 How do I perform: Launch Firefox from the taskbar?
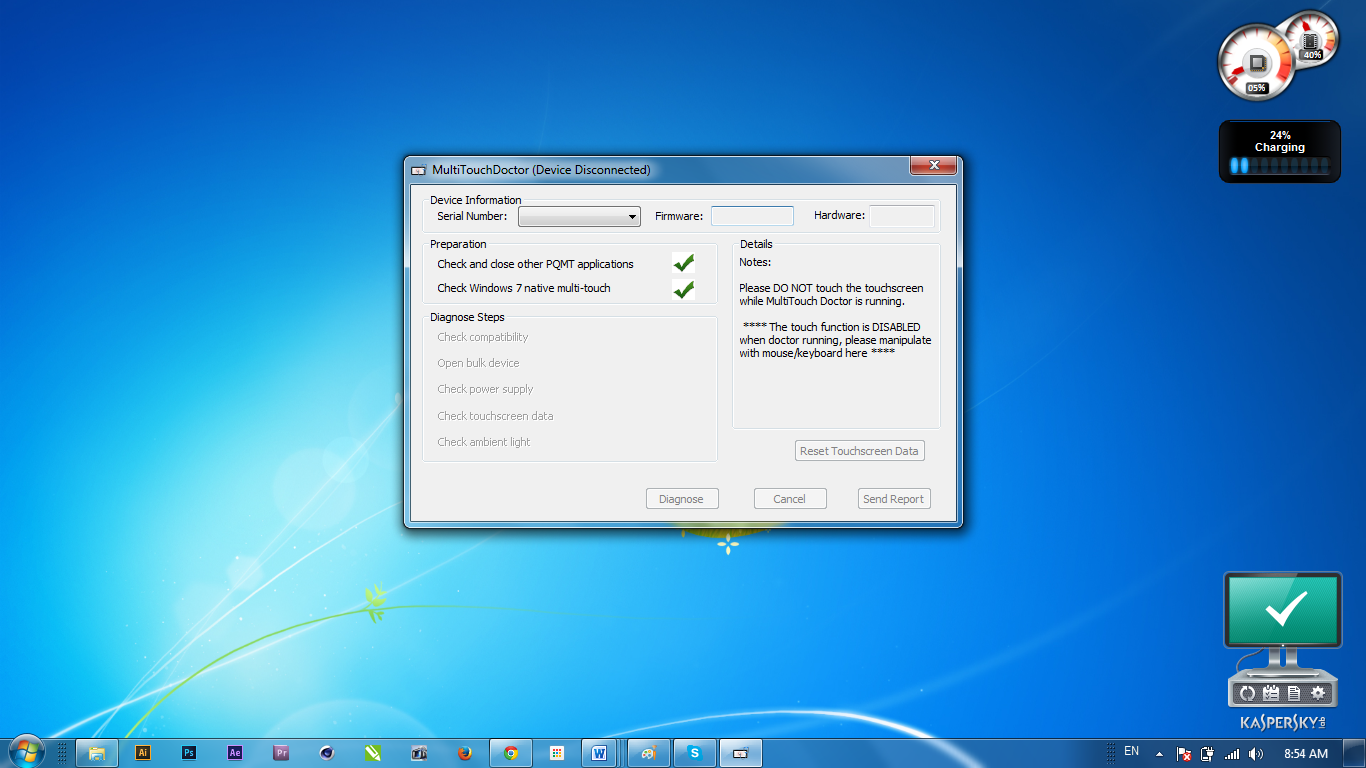465,753
